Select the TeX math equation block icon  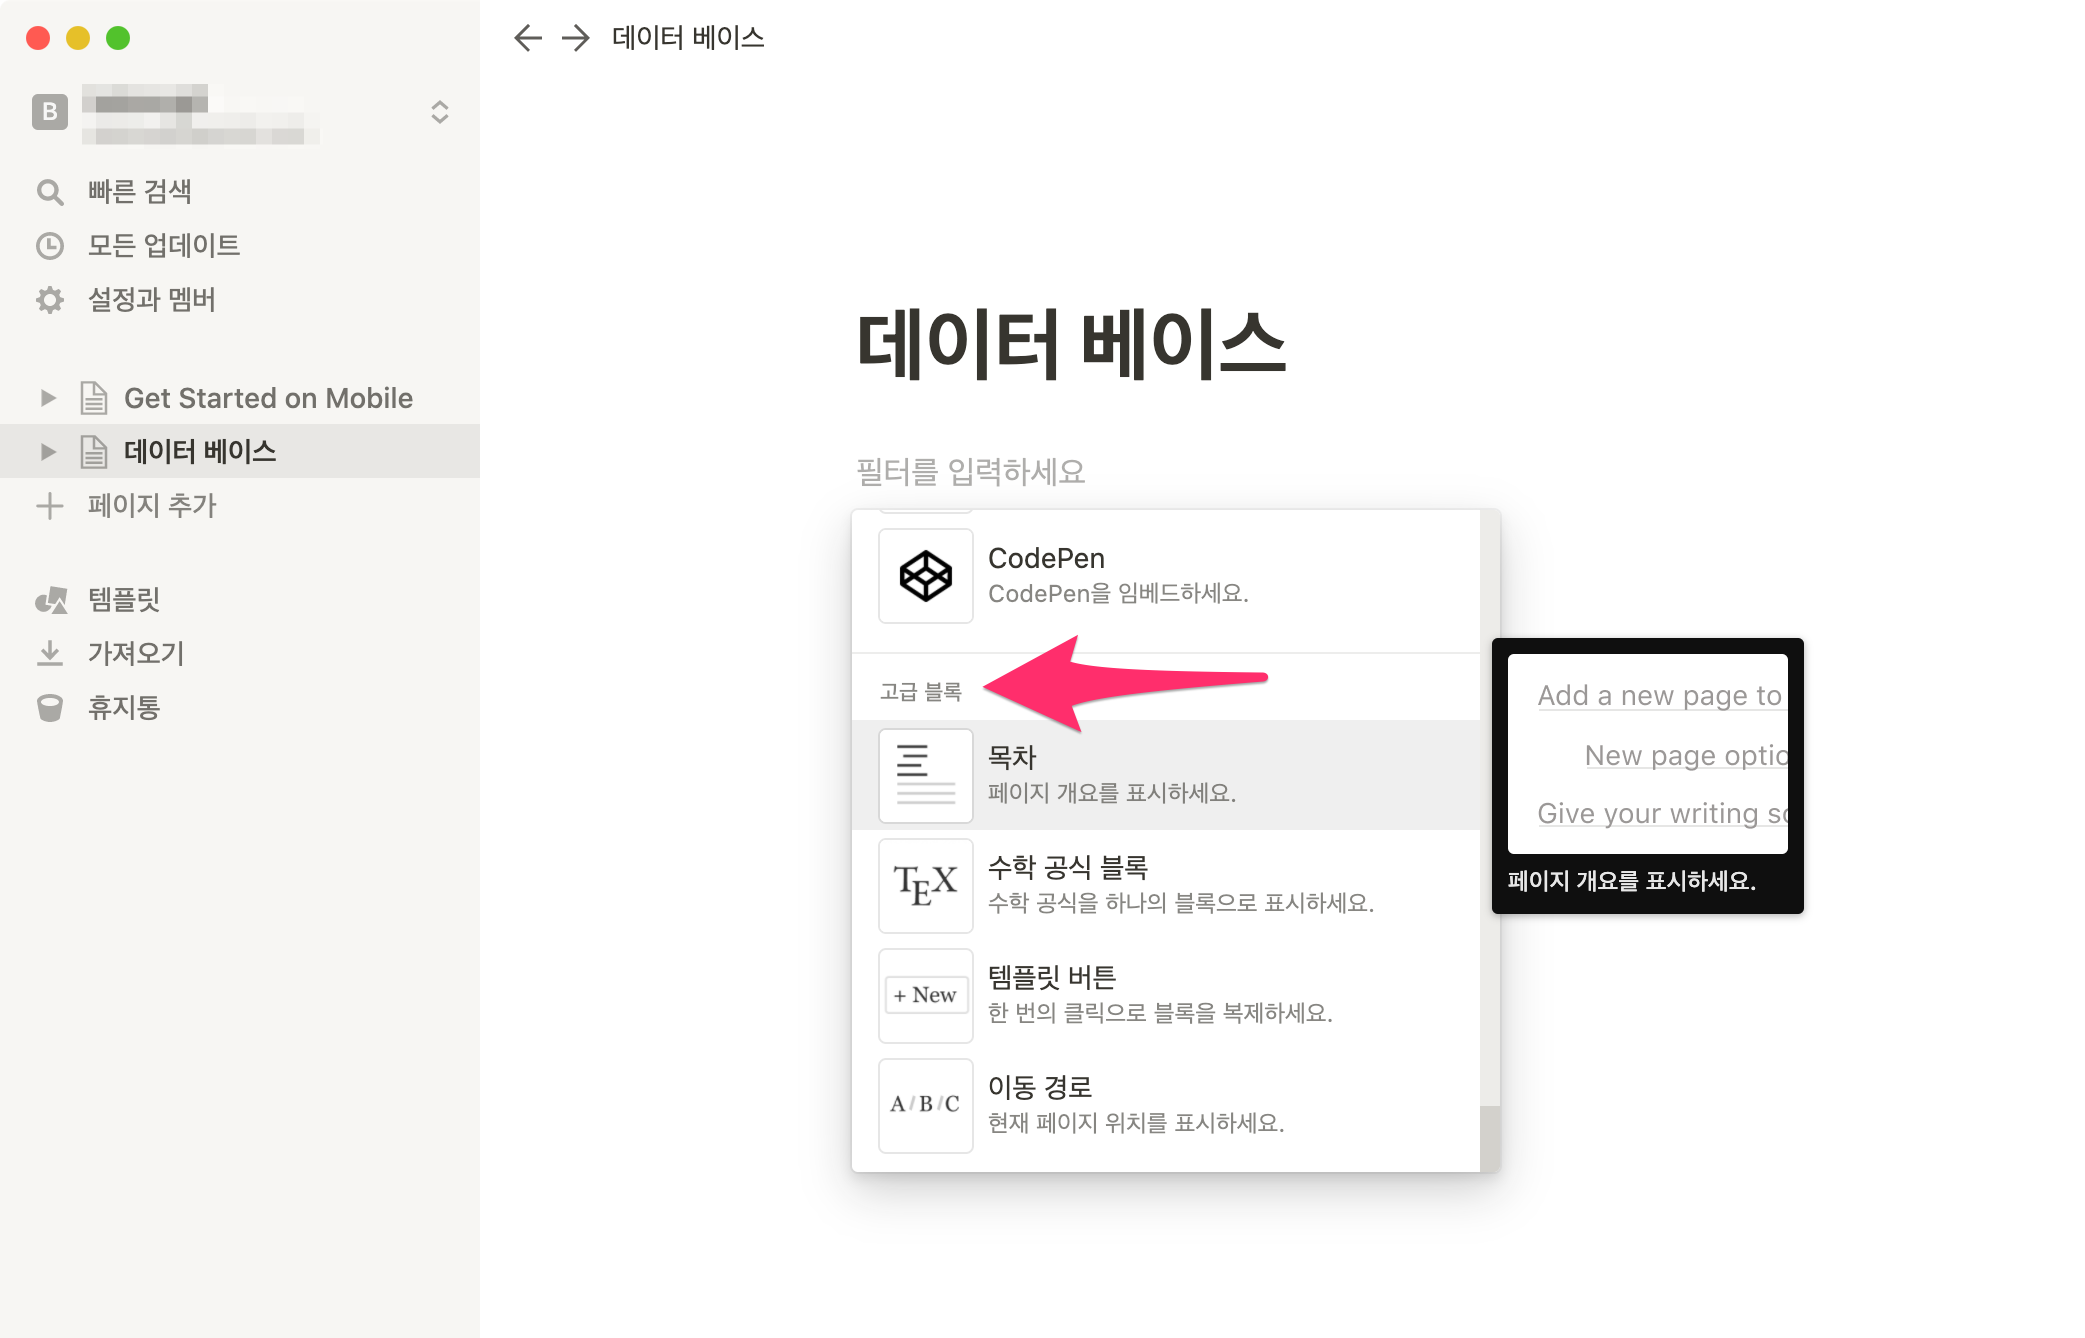coord(925,886)
